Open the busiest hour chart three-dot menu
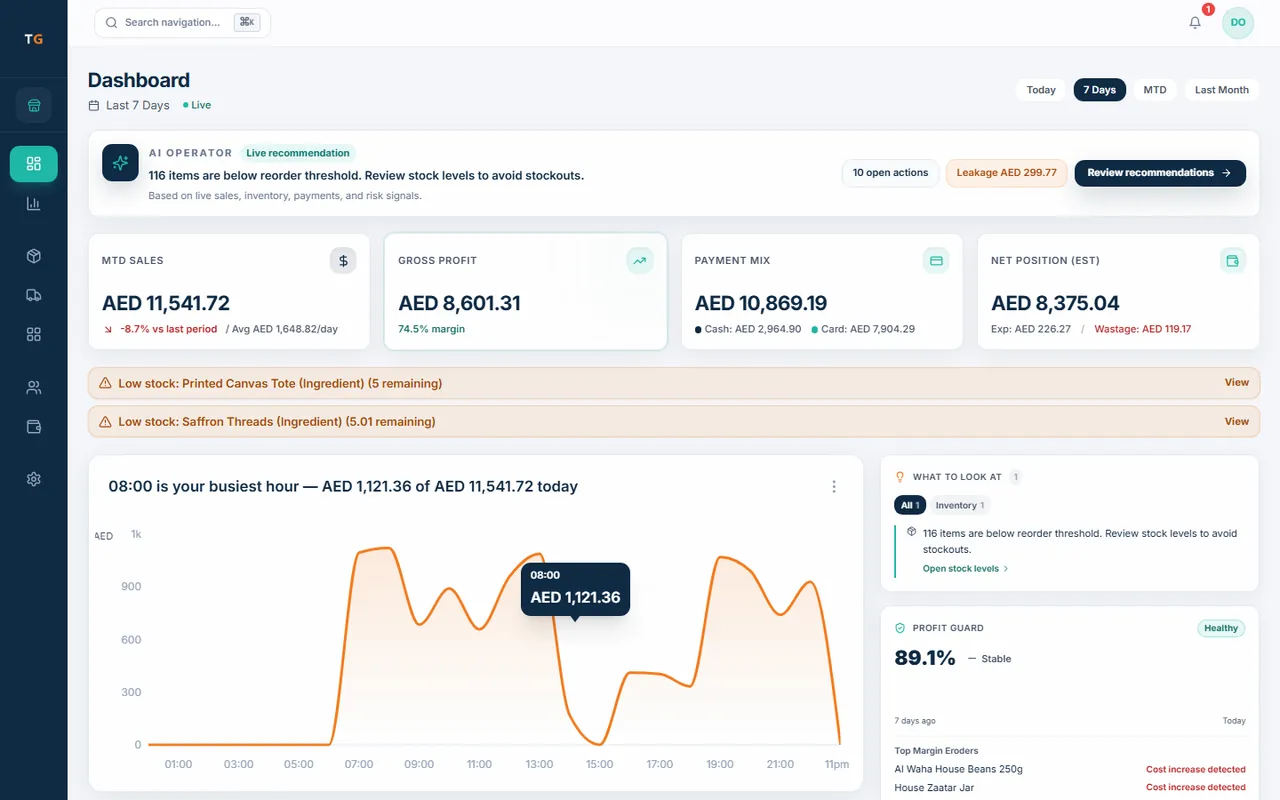This screenshot has width=1280, height=800. point(834,487)
